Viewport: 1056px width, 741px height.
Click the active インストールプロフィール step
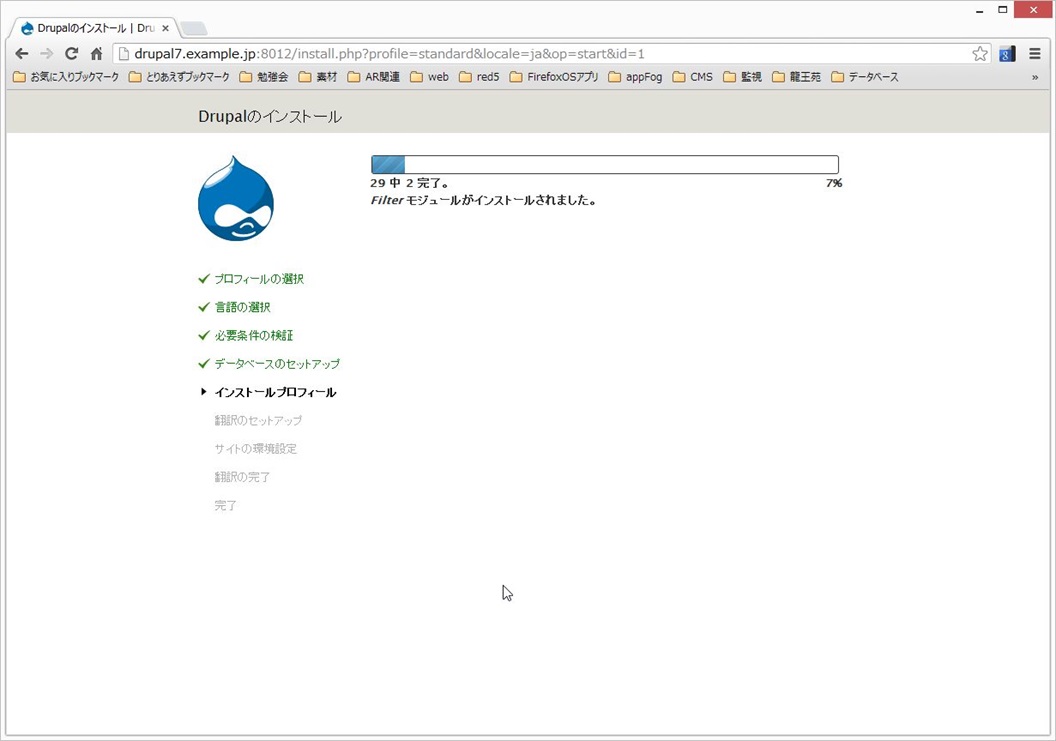click(x=275, y=392)
